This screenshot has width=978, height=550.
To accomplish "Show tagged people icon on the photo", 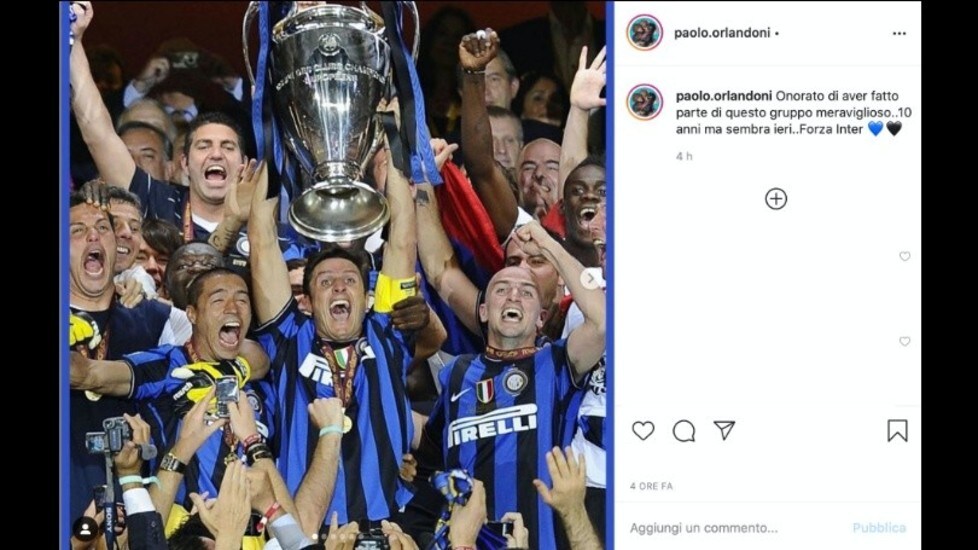I will point(85,529).
